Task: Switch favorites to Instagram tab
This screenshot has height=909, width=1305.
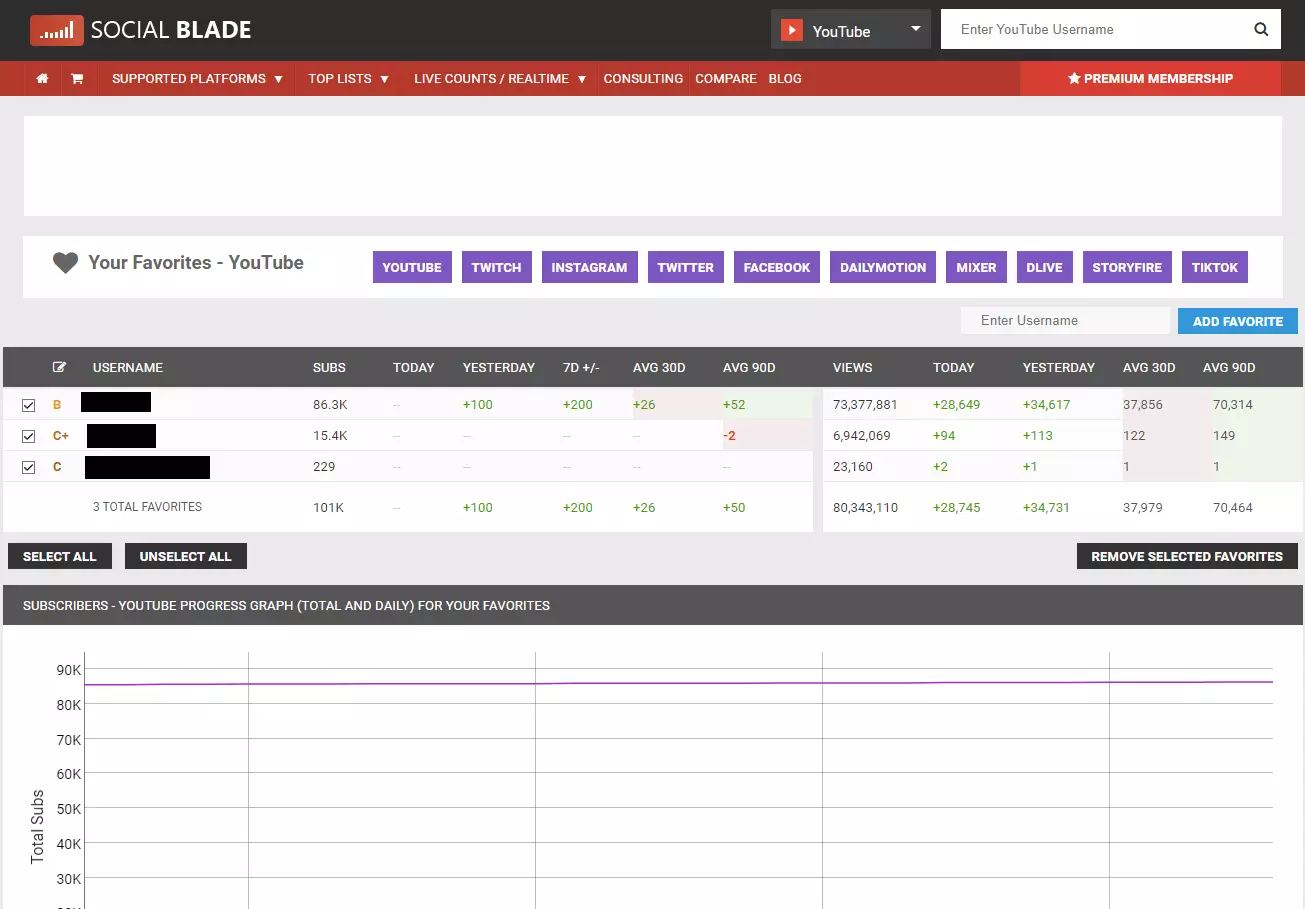Action: (589, 267)
